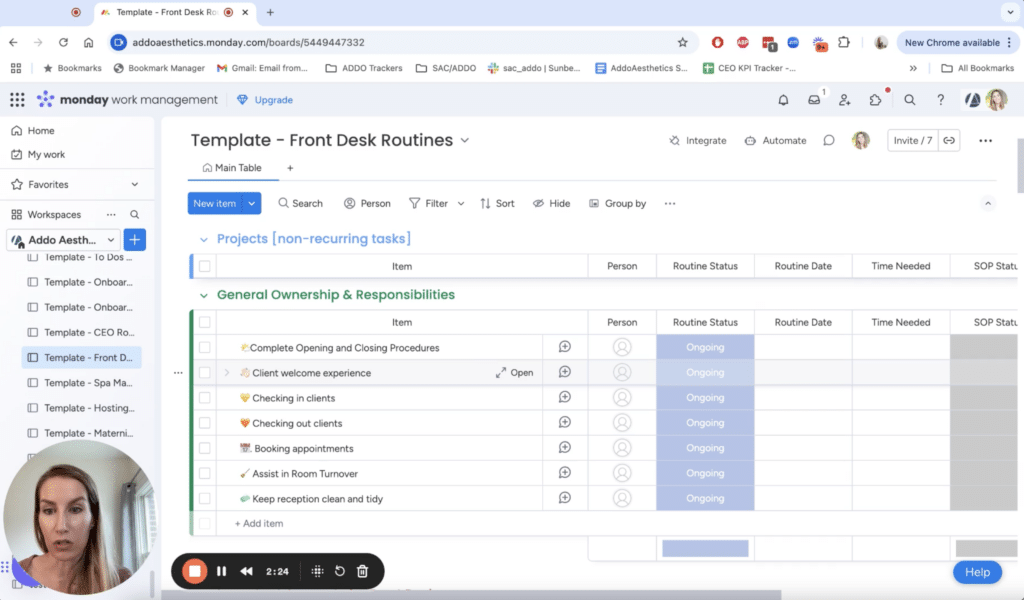Open Template - Spa Ma... board in sidebar

click(88, 383)
